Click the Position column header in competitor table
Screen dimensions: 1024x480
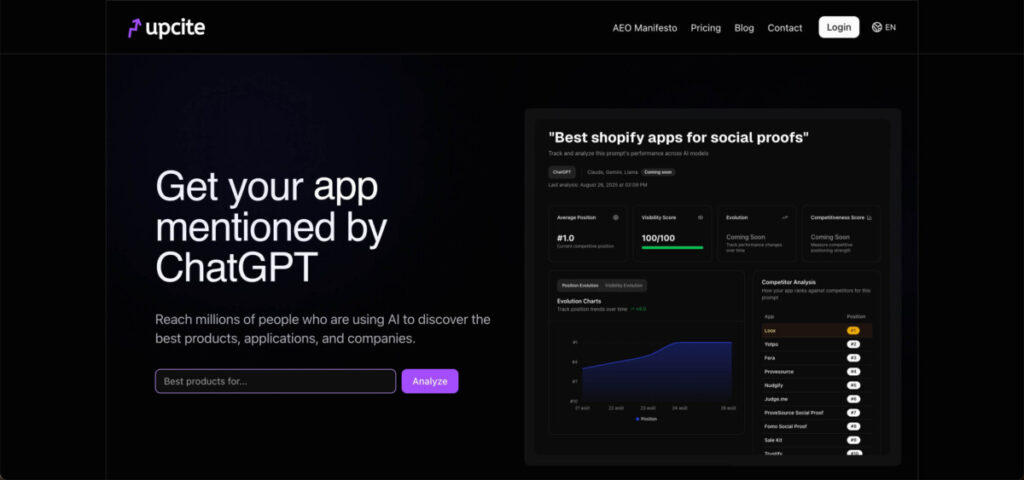pyautogui.click(x=856, y=317)
